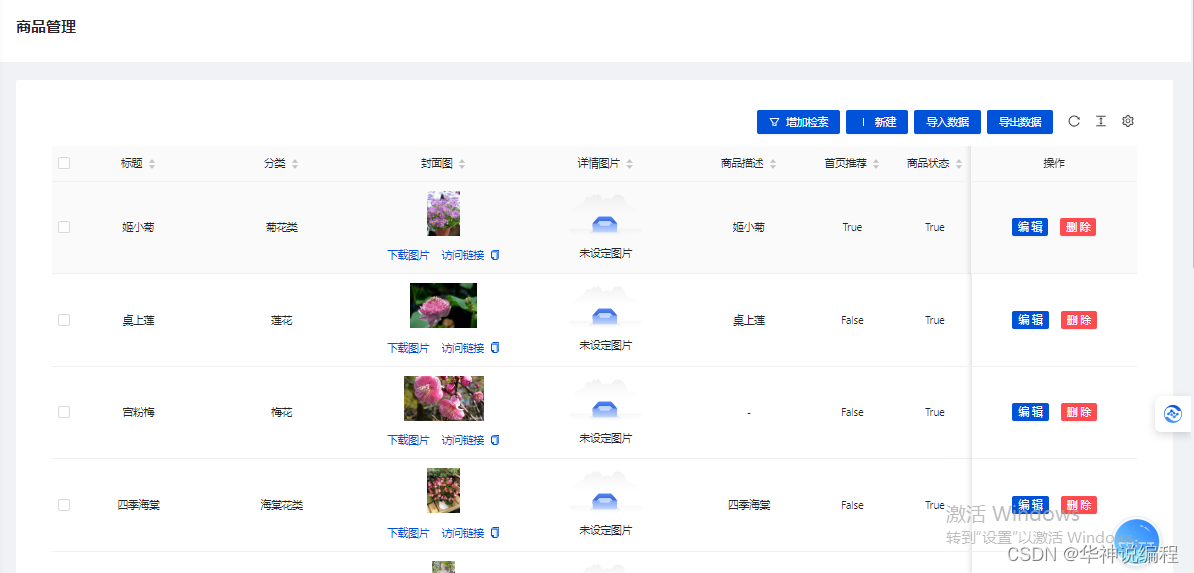This screenshot has width=1194, height=573.
Task: Edit the 四季海棠 product
Action: pyautogui.click(x=1030, y=505)
